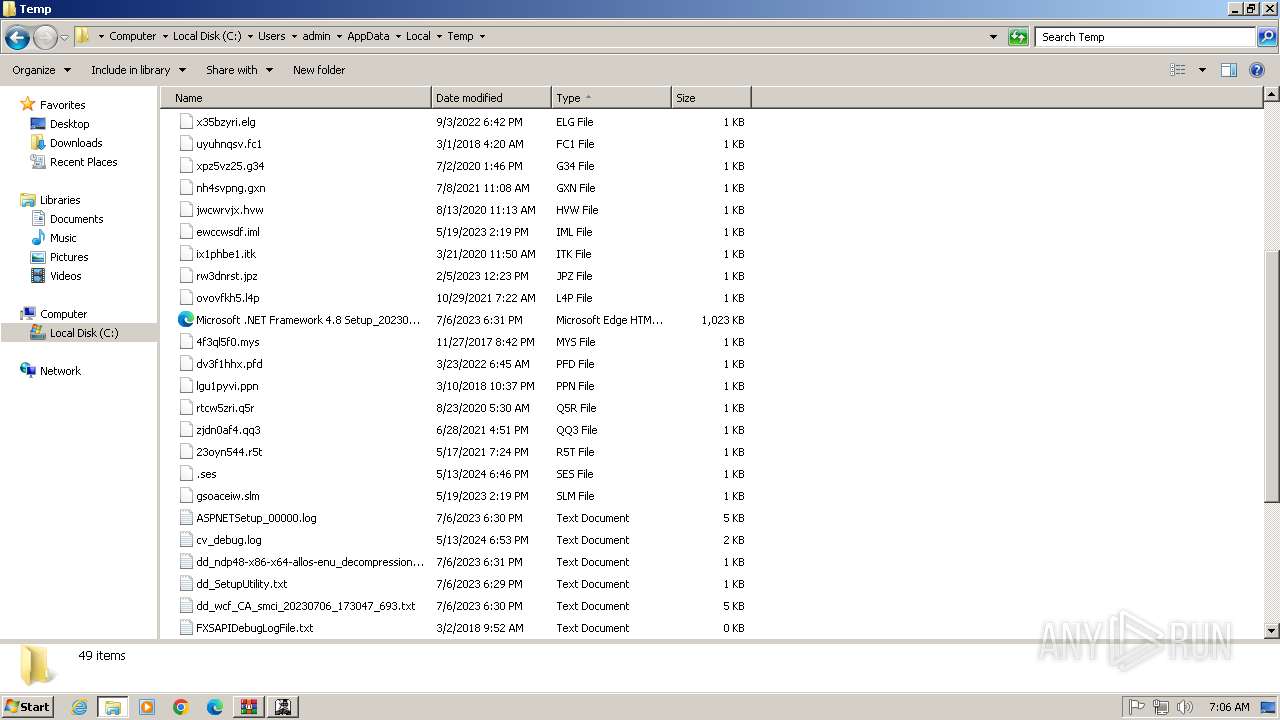Select file ASPNETSetup_00000.log
Screen dimensions: 1280x720
[x=256, y=518]
